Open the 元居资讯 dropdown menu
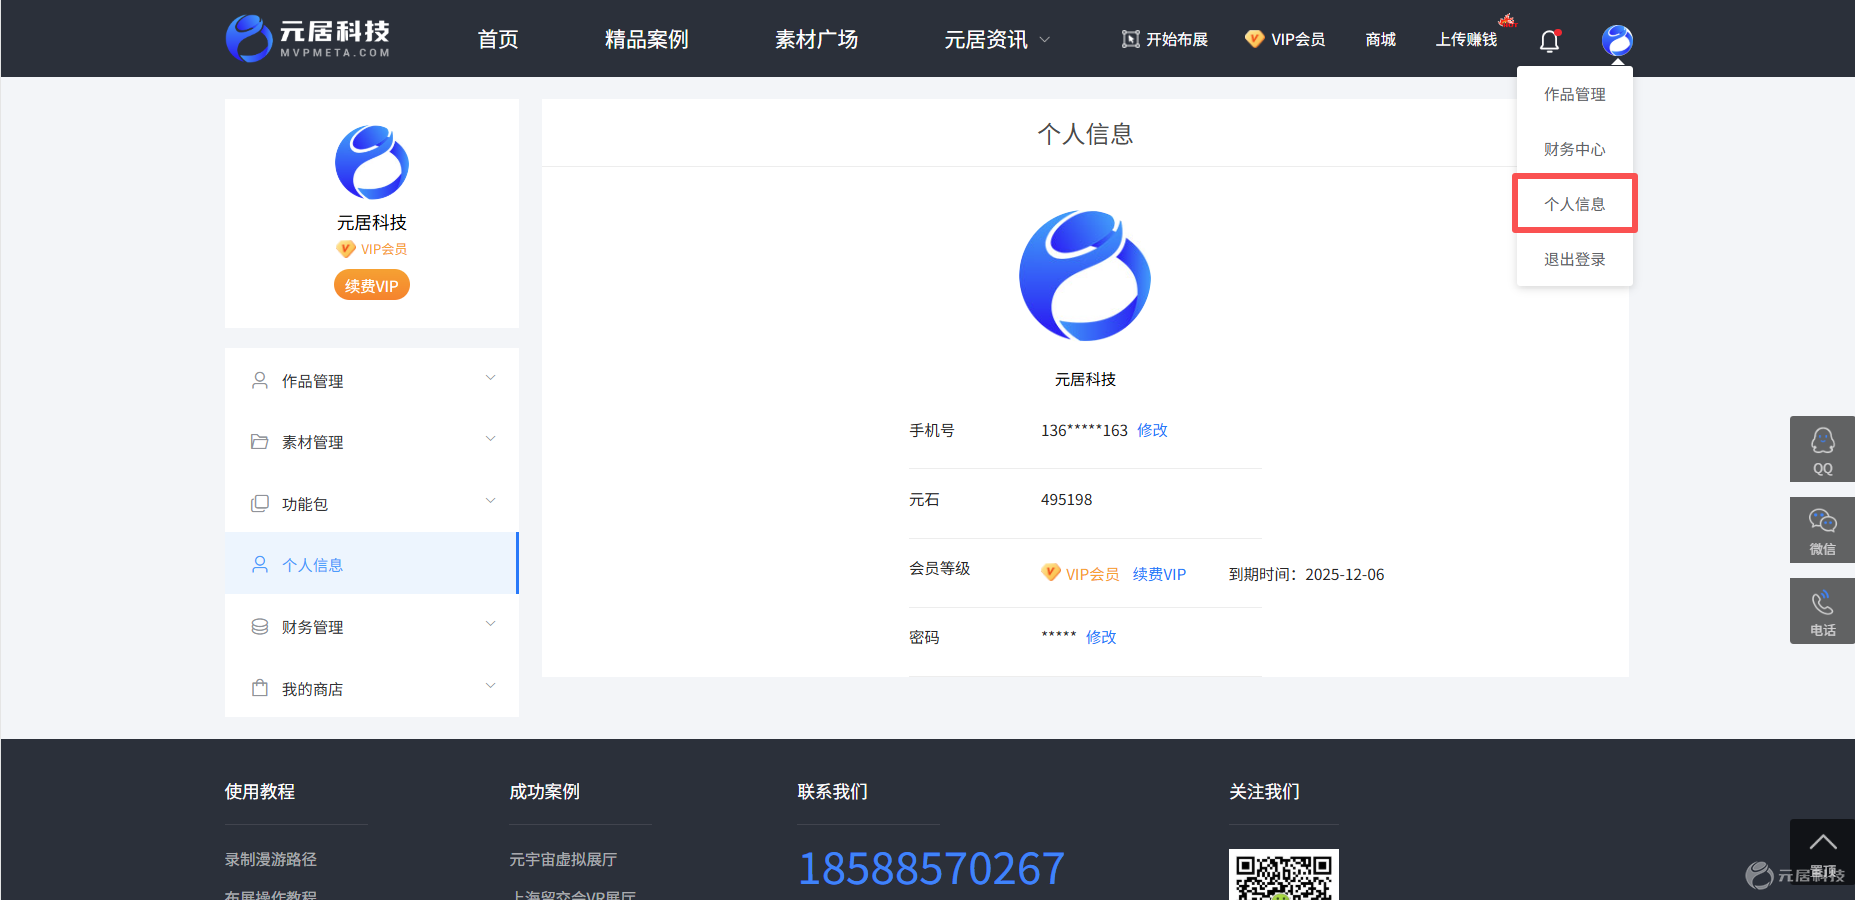This screenshot has height=900, width=1855. (x=997, y=39)
